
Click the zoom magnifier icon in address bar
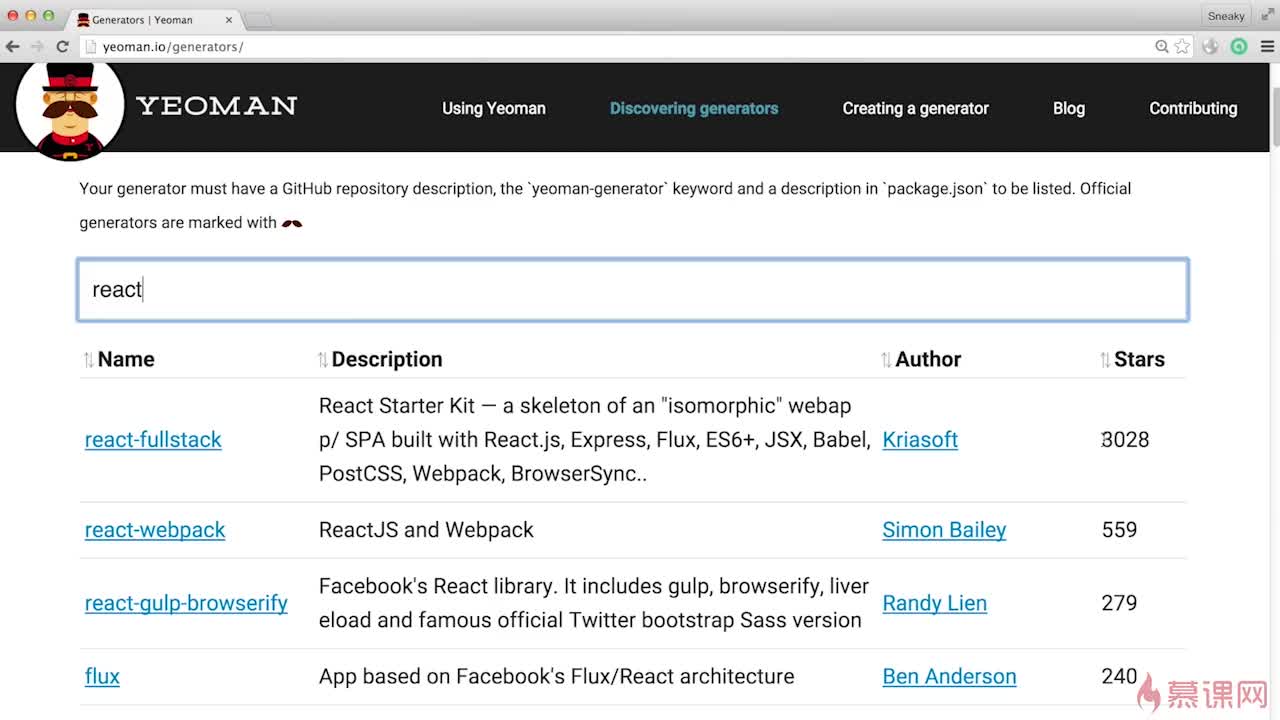tap(1162, 47)
